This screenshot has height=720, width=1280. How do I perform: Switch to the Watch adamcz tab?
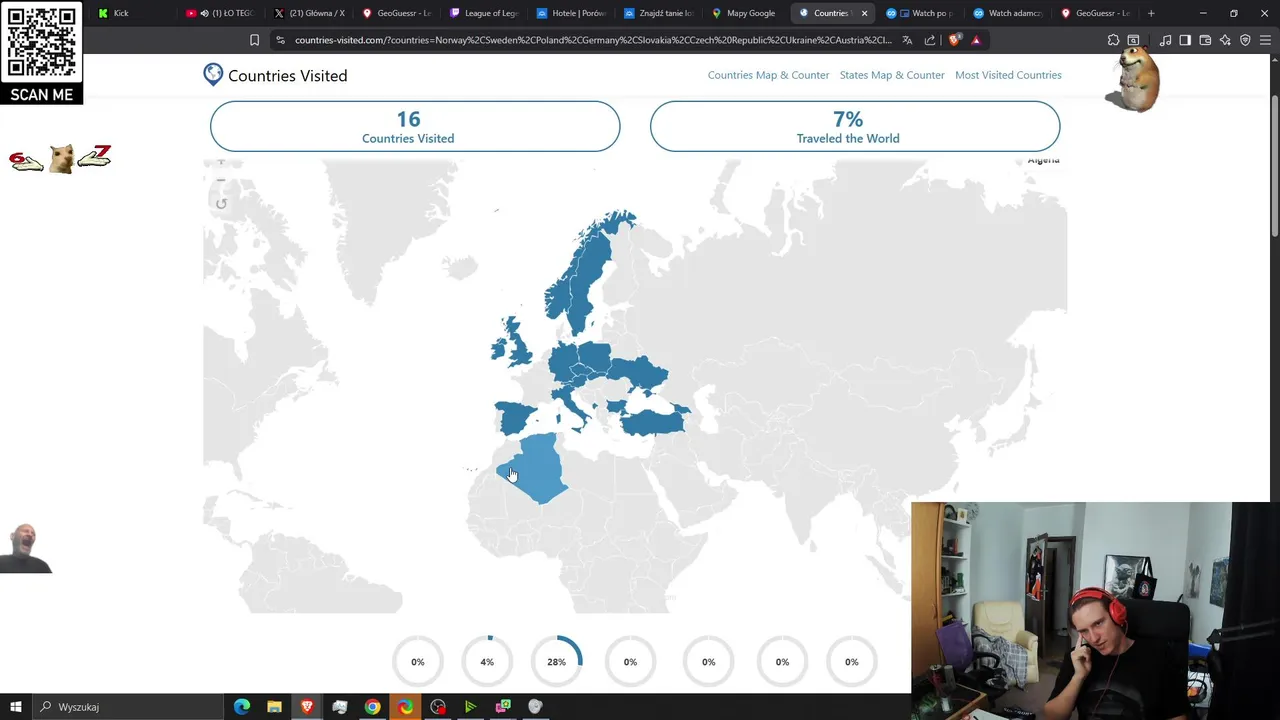(1008, 13)
